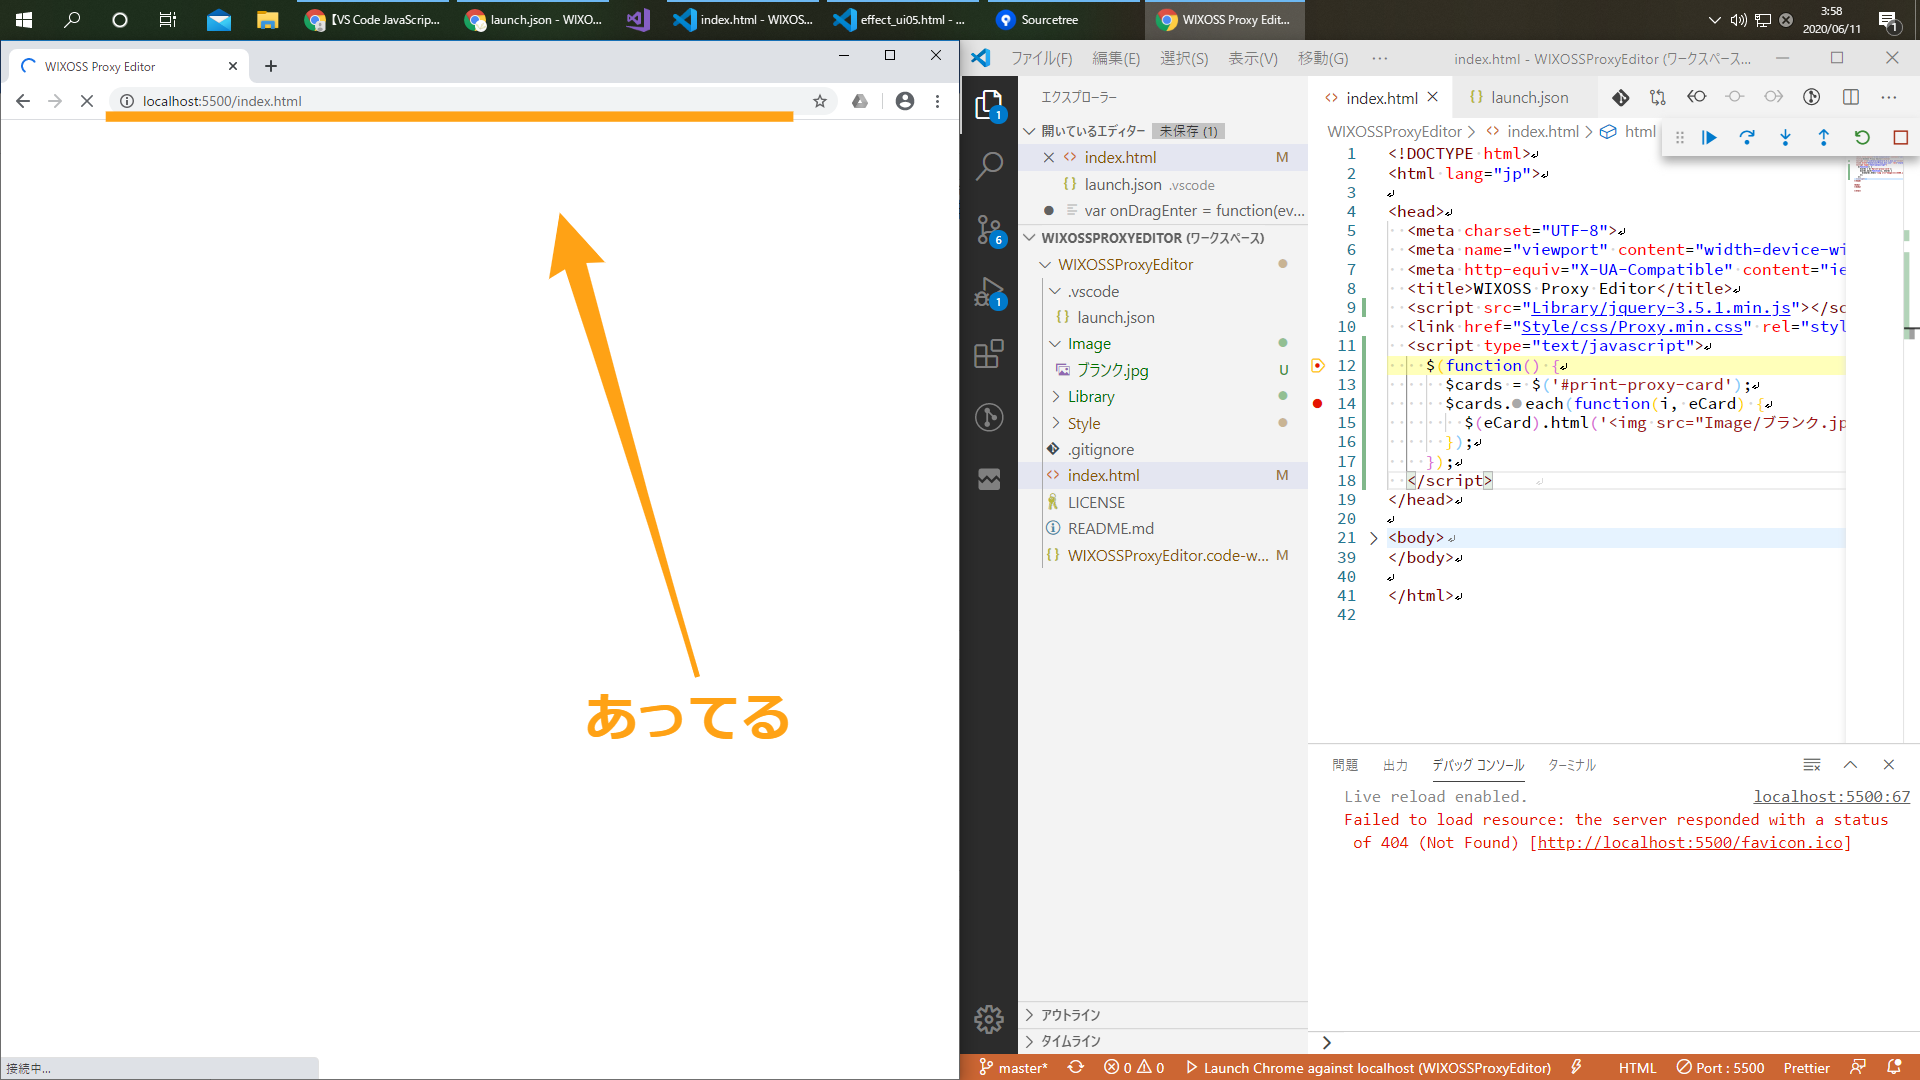The width and height of the screenshot is (1920, 1080).
Task: Open the ファイル(F) menu
Action: click(1041, 59)
